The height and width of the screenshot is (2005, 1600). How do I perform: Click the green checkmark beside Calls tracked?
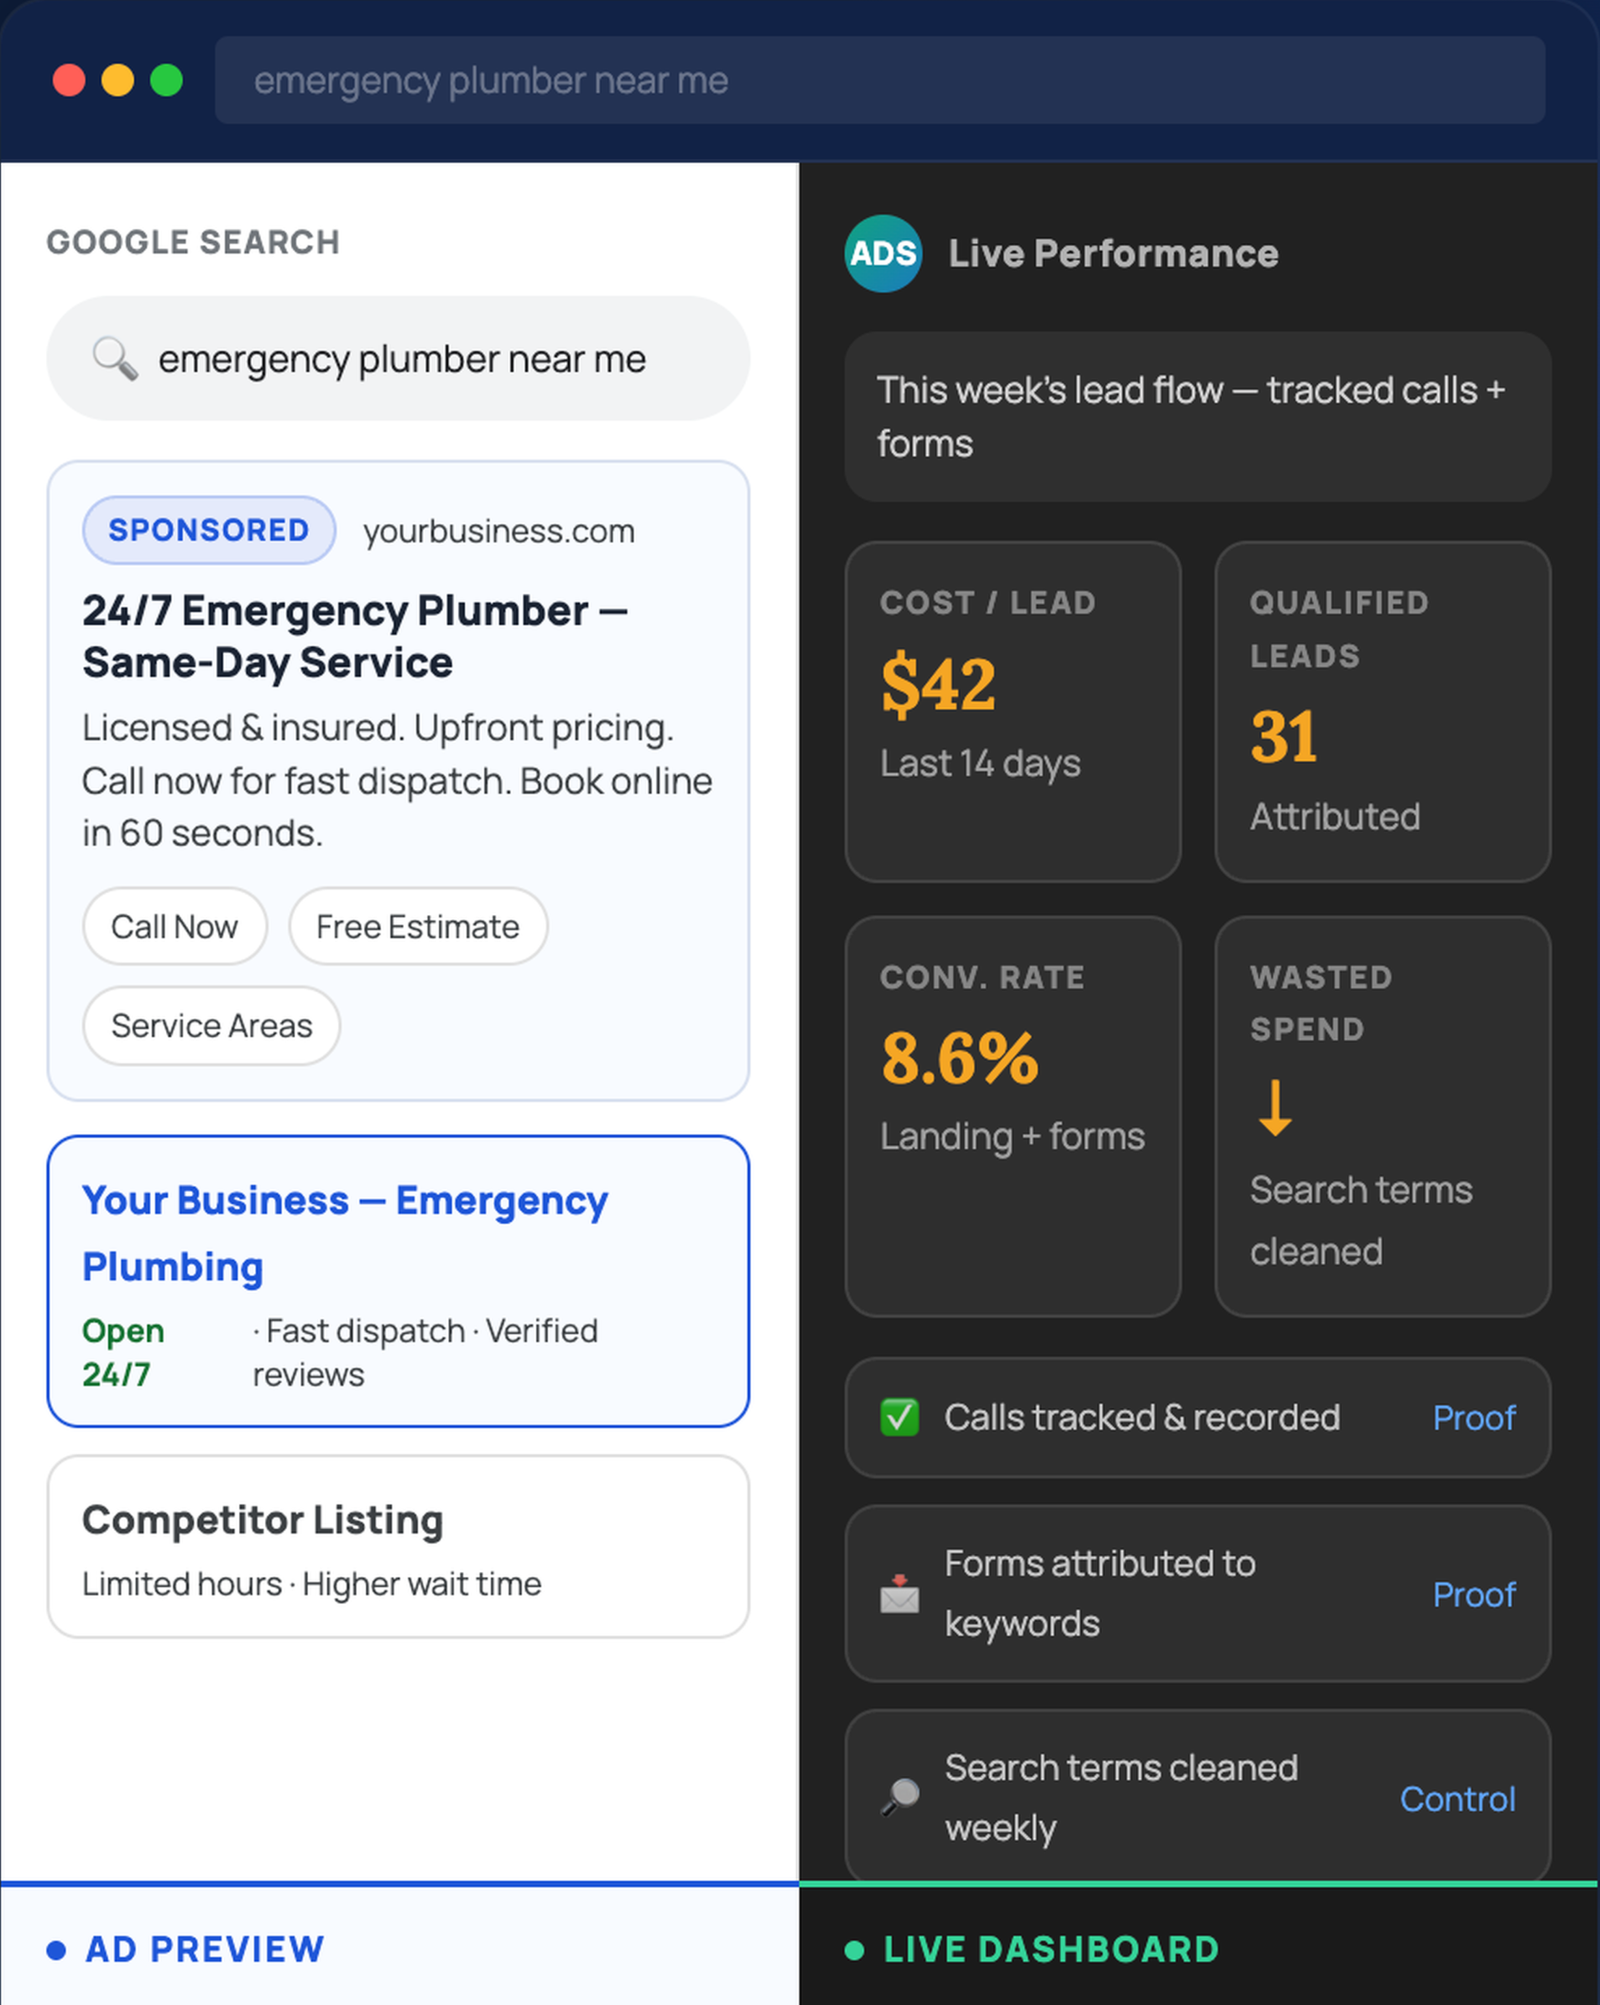pos(899,1417)
